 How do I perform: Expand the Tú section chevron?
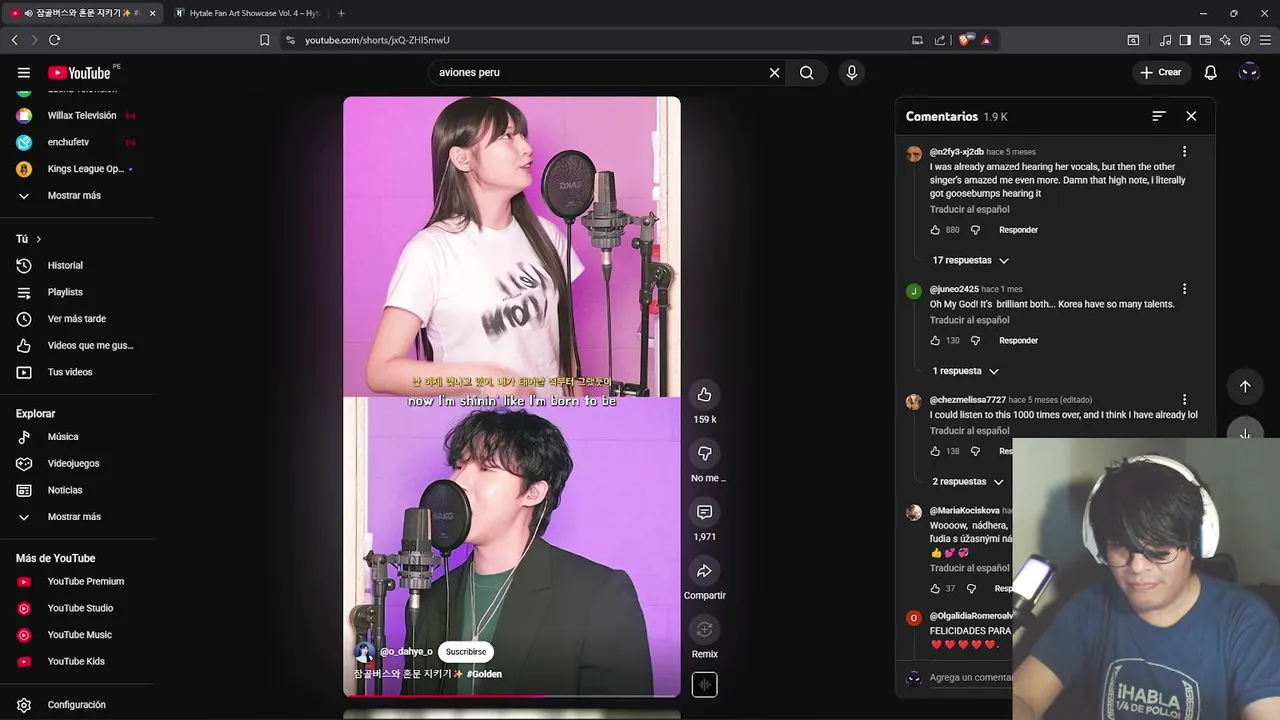point(38,239)
